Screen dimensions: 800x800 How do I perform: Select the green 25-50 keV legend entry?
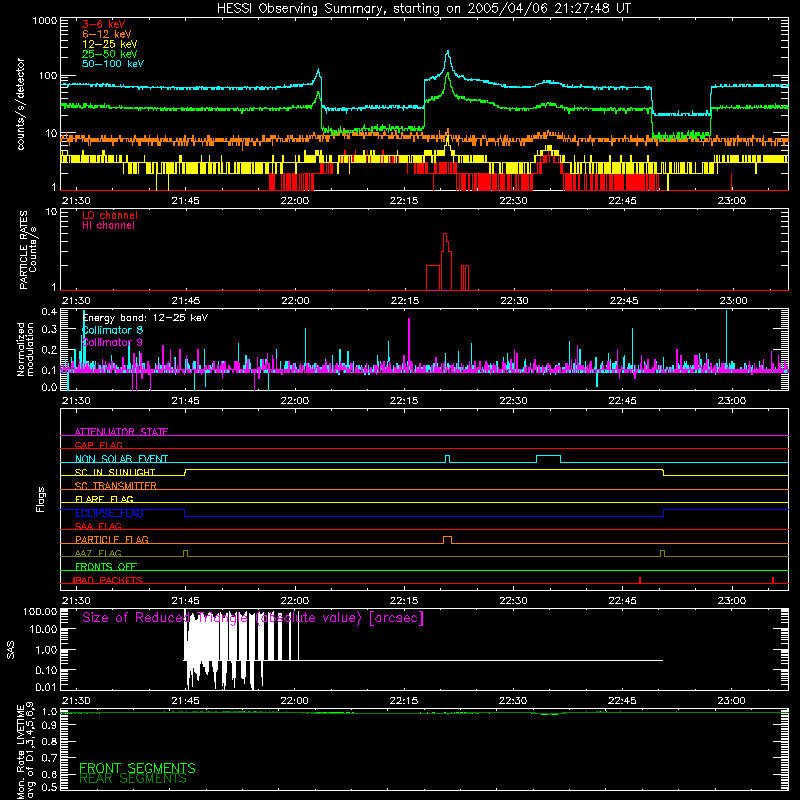pyautogui.click(x=110, y=54)
